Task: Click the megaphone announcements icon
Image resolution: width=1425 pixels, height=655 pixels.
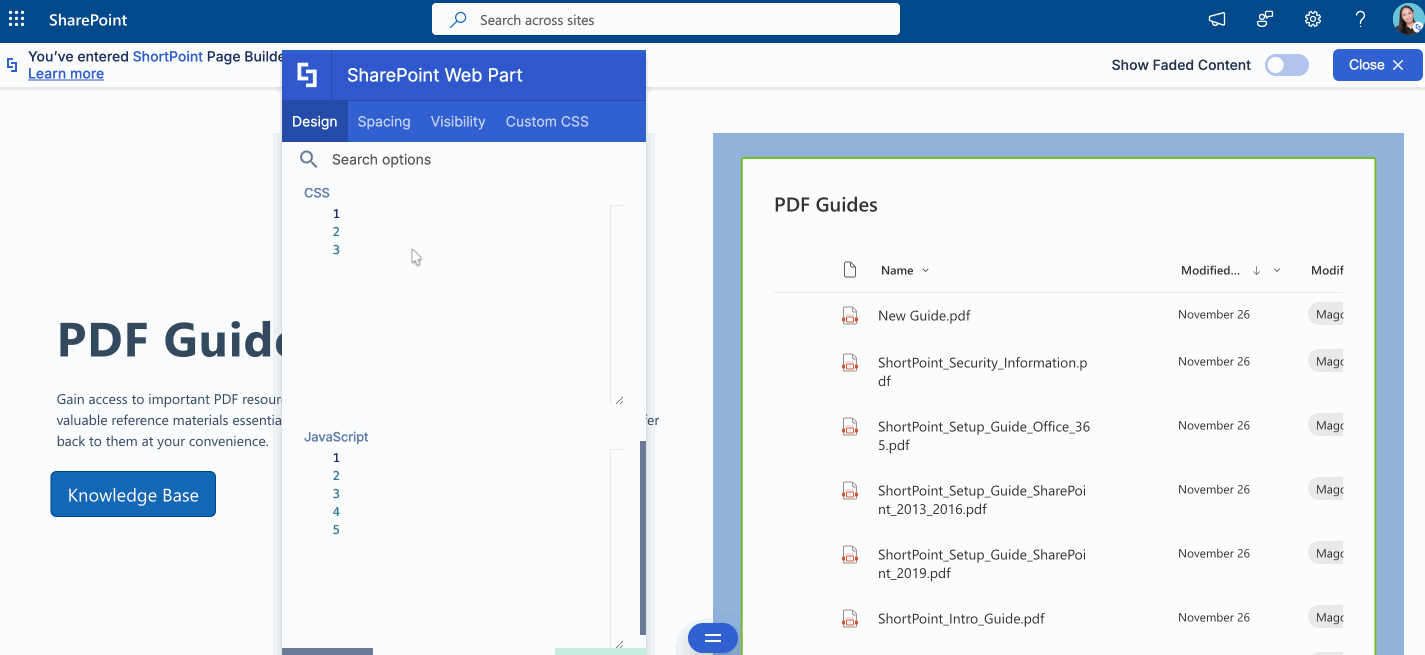Action: [x=1217, y=19]
